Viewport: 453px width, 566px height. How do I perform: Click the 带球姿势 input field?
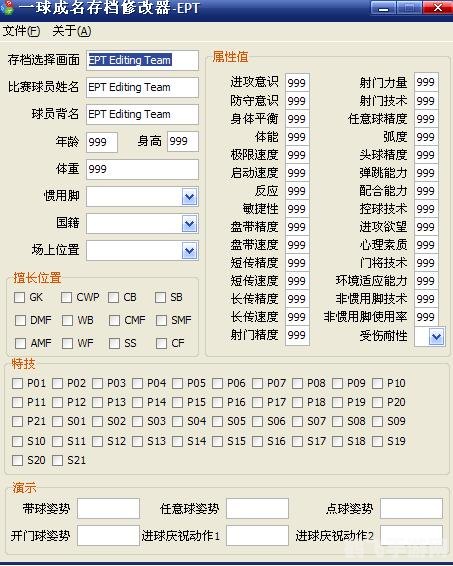click(108, 509)
